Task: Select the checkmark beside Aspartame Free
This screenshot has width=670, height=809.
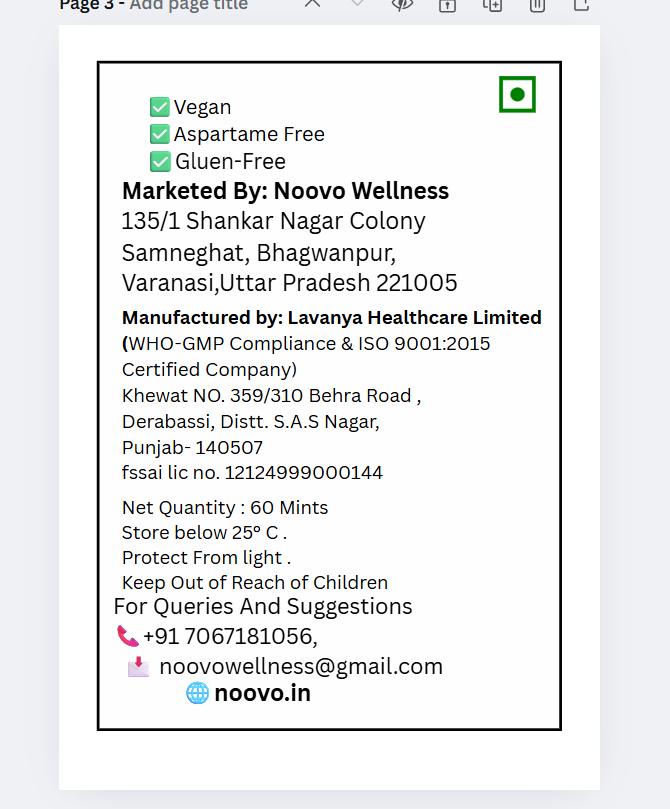Action: (x=159, y=134)
